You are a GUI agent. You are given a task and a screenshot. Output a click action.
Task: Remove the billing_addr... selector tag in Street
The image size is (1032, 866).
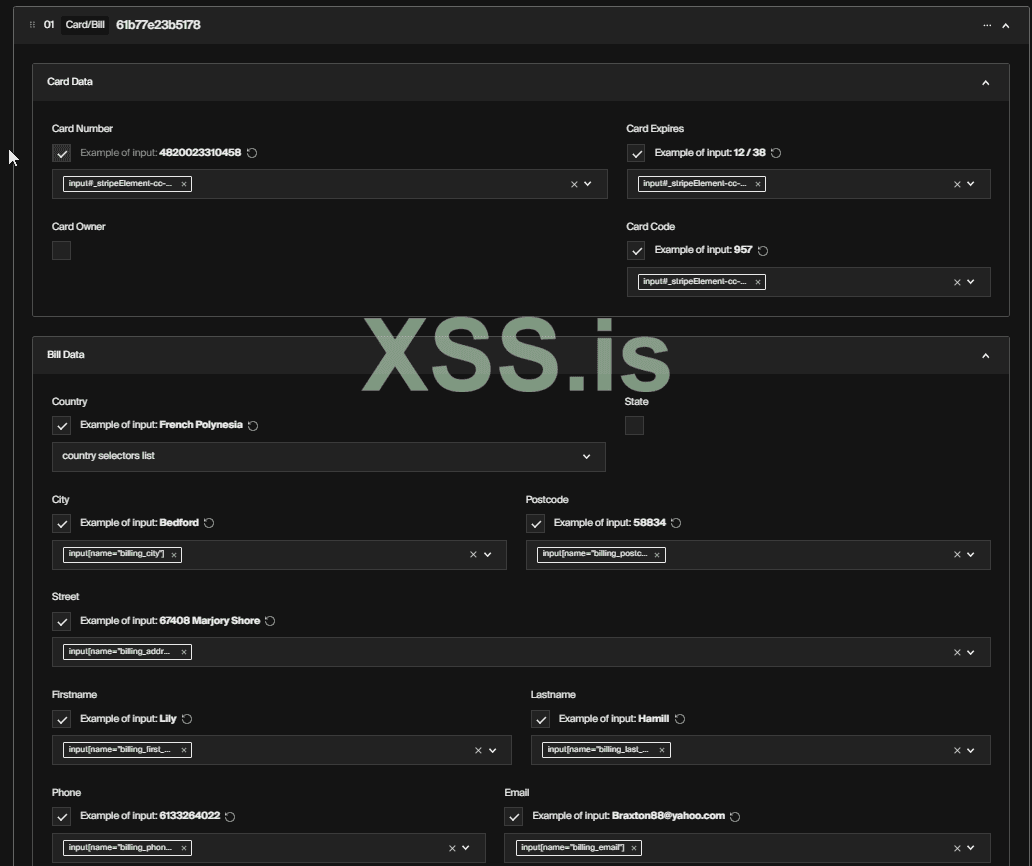click(x=184, y=652)
